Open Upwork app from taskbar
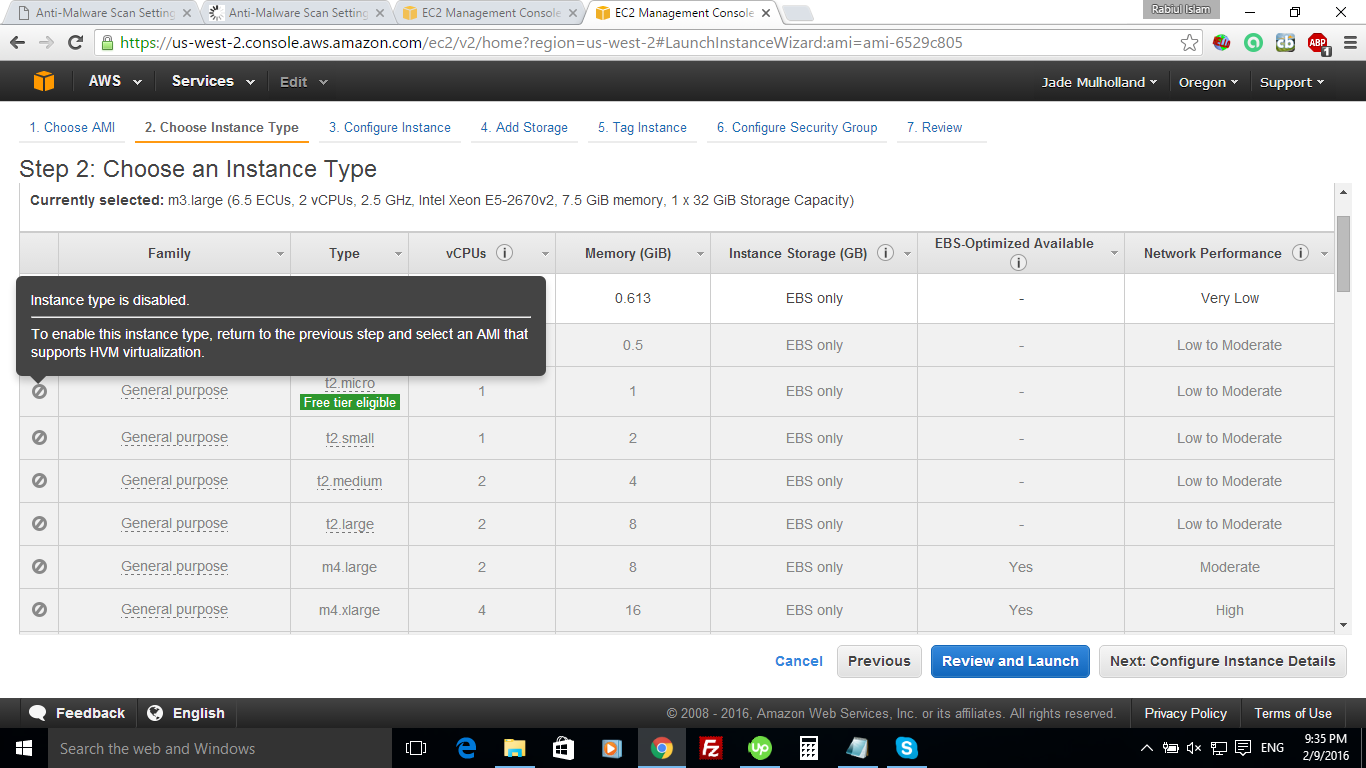 [x=760, y=748]
